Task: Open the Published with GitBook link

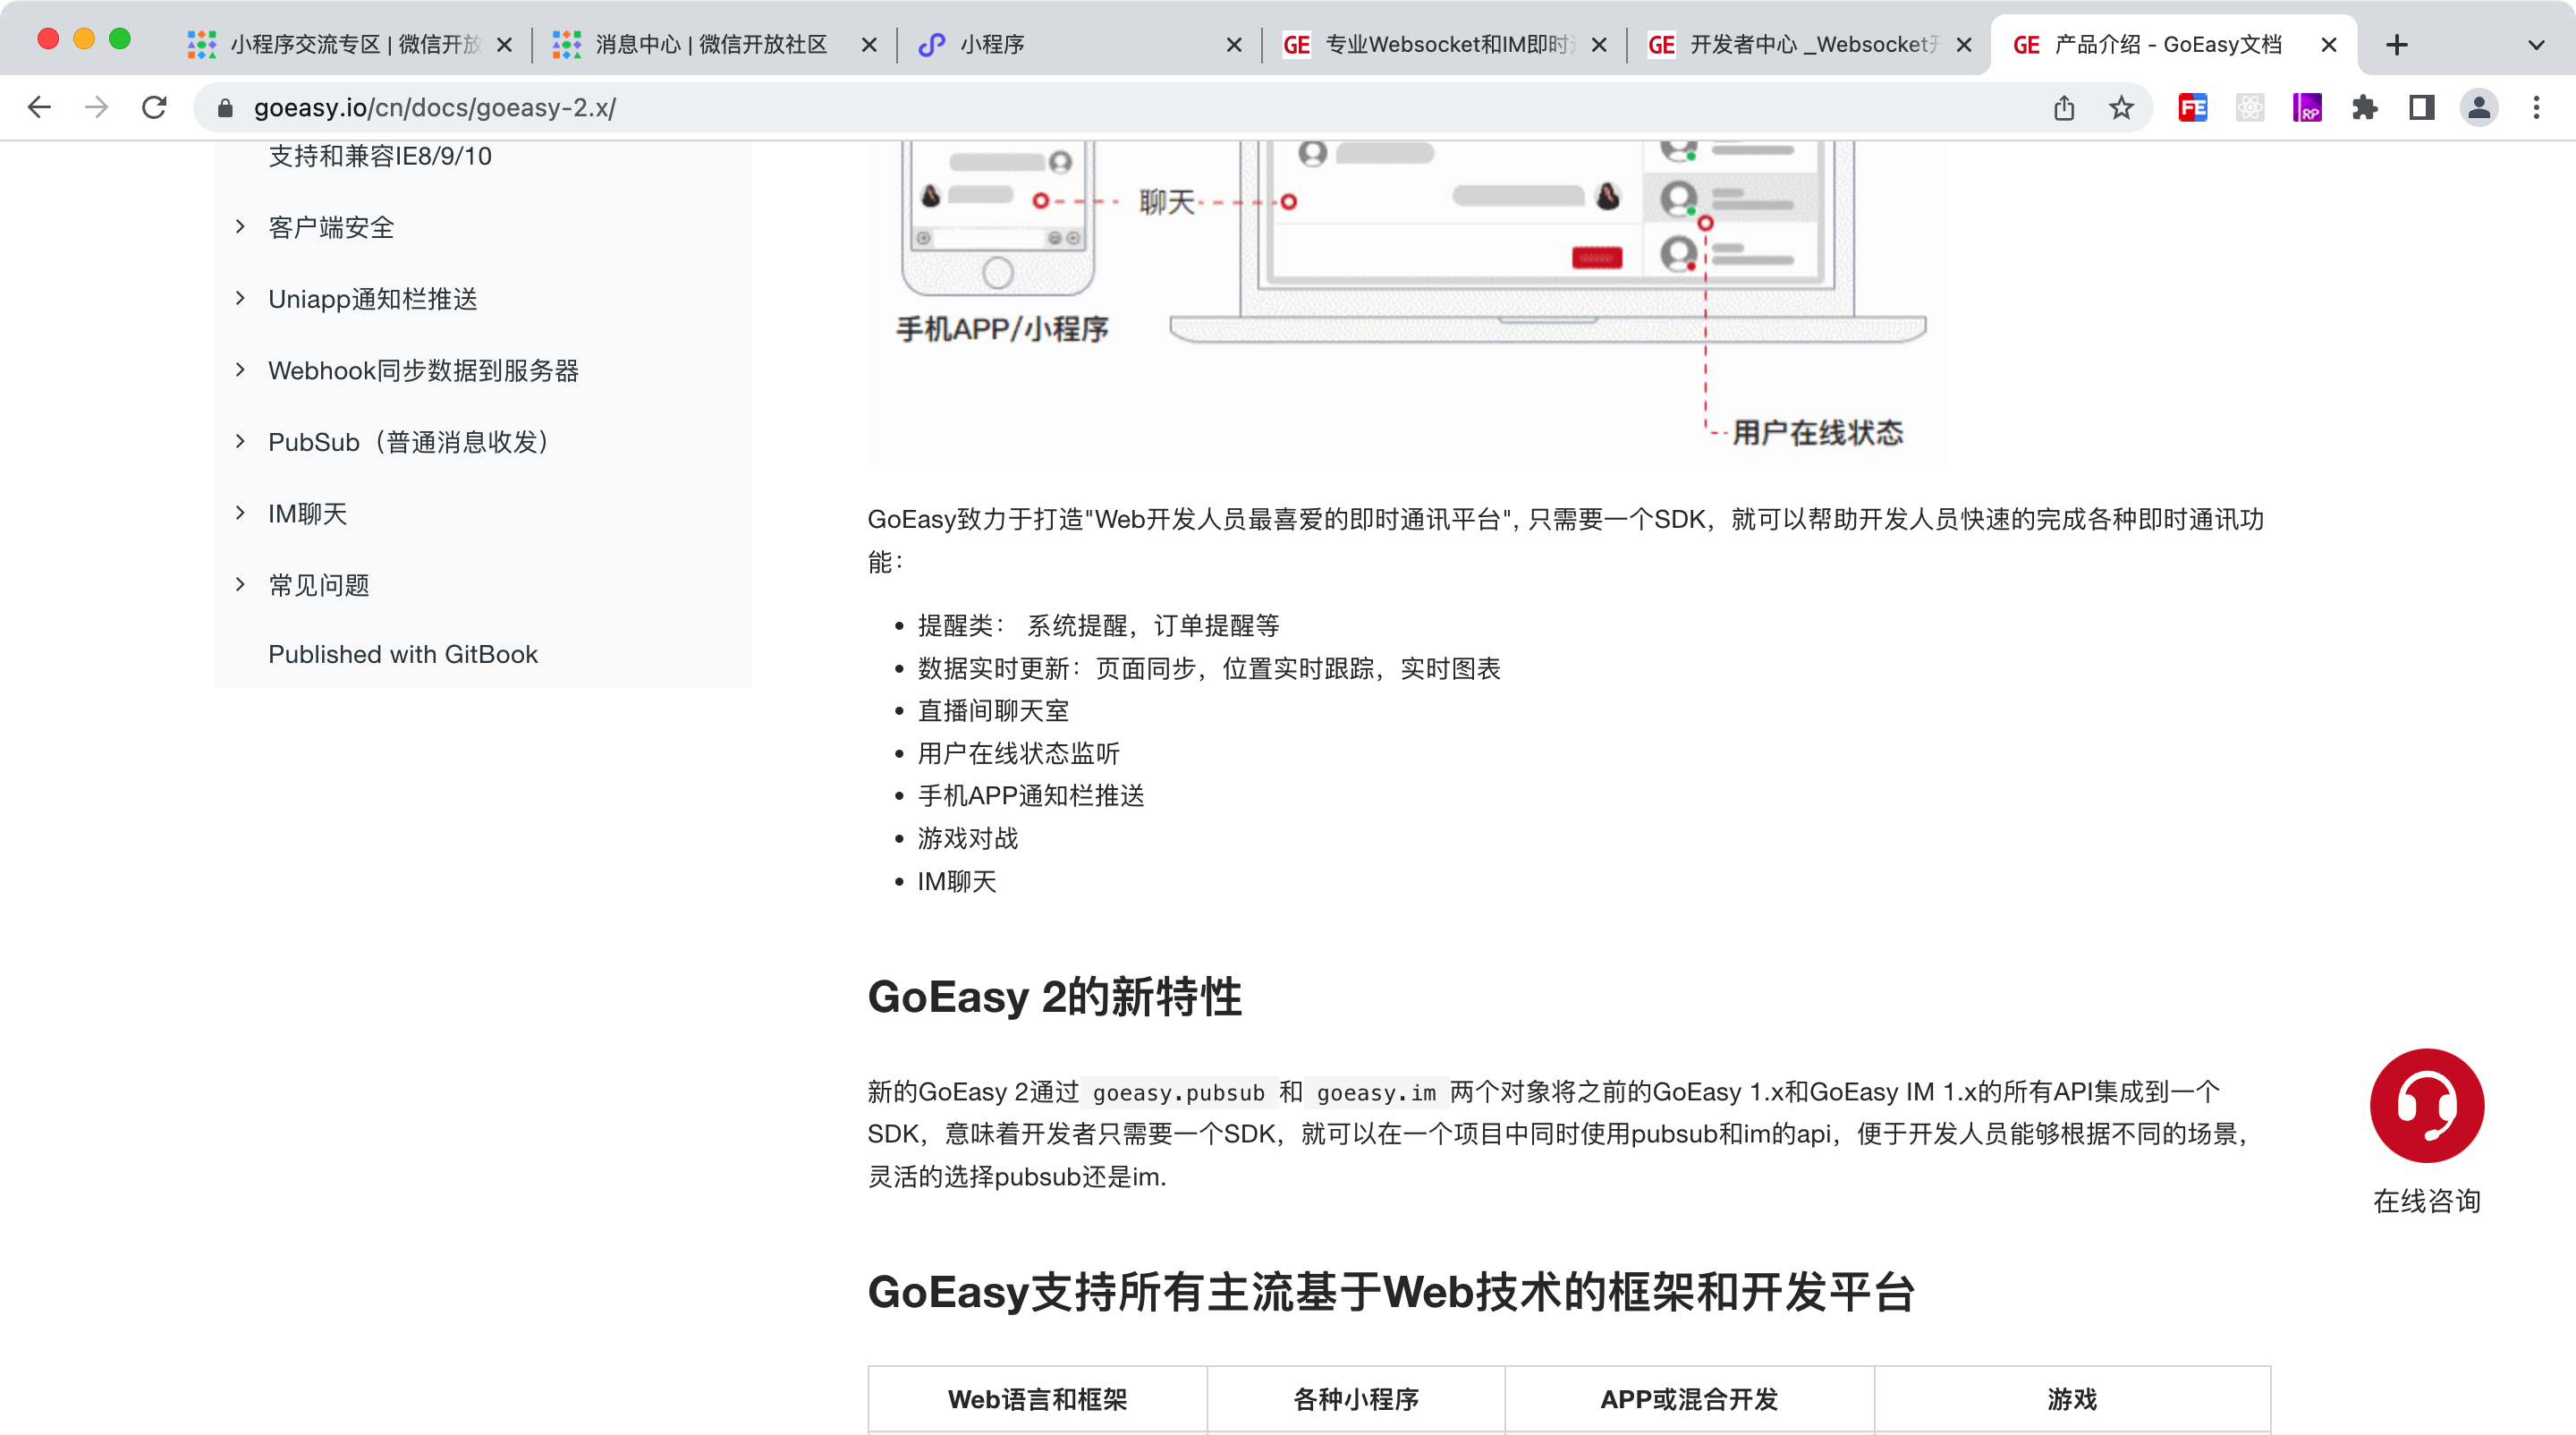Action: click(x=402, y=654)
